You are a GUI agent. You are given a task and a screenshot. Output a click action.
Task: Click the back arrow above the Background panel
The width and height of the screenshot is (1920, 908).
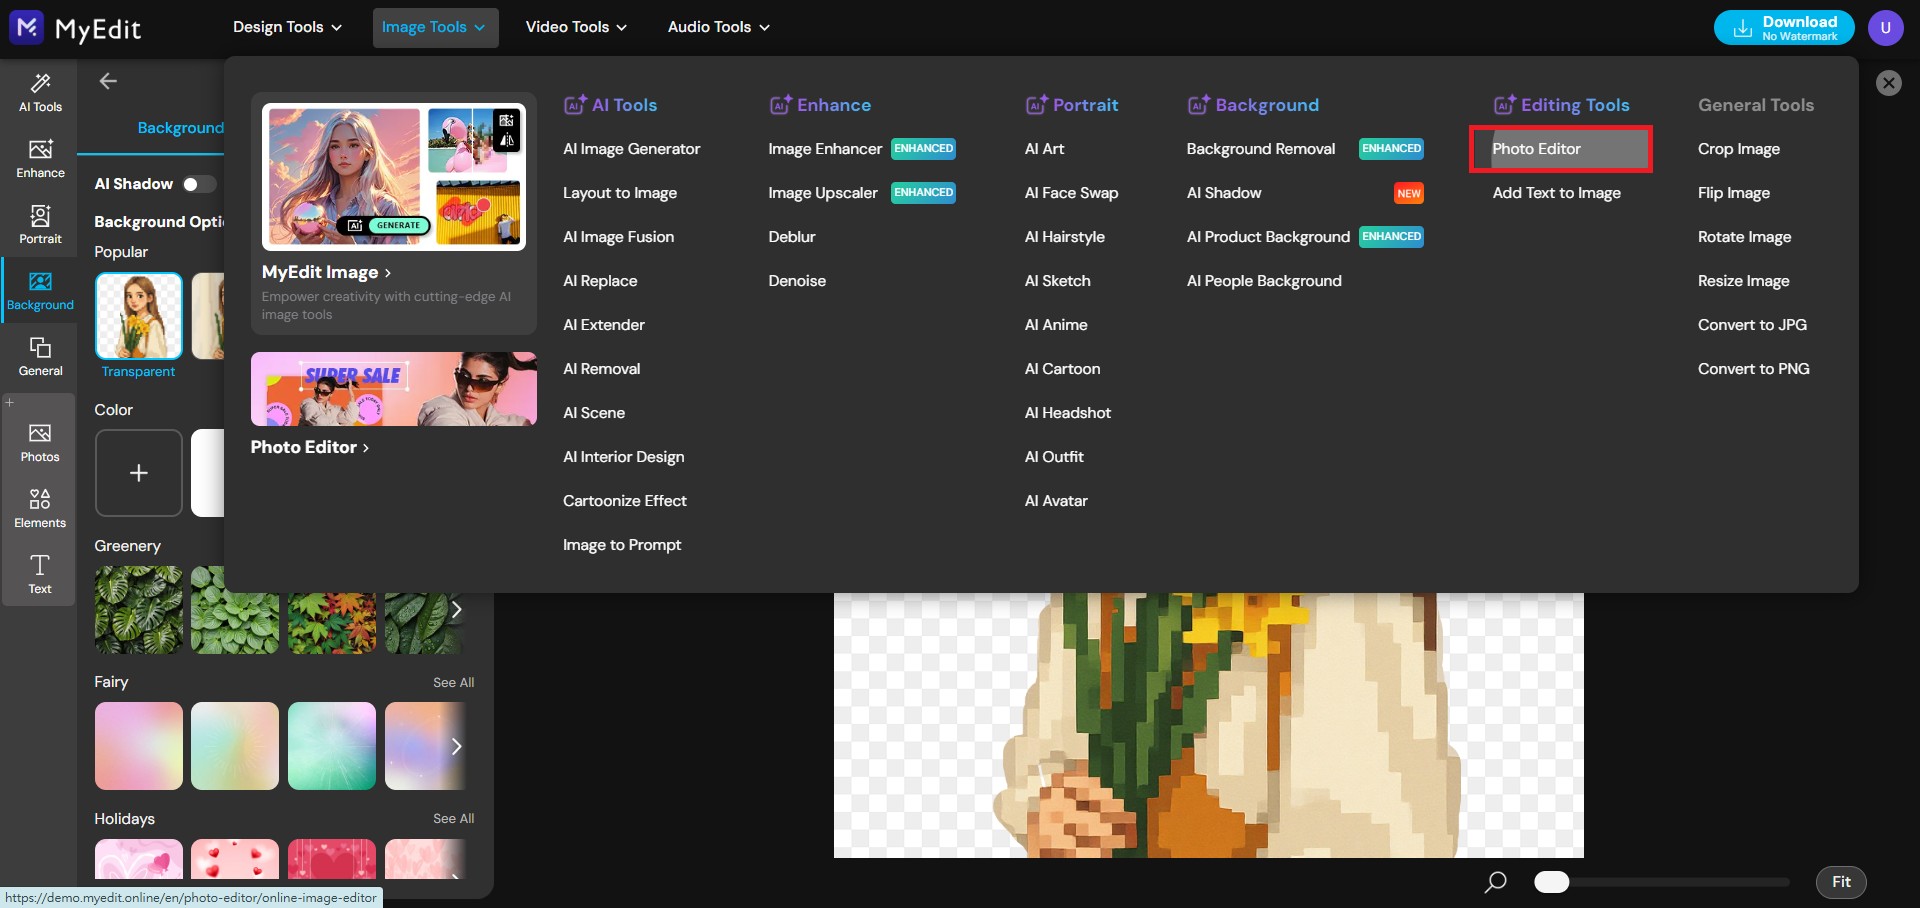coord(107,81)
